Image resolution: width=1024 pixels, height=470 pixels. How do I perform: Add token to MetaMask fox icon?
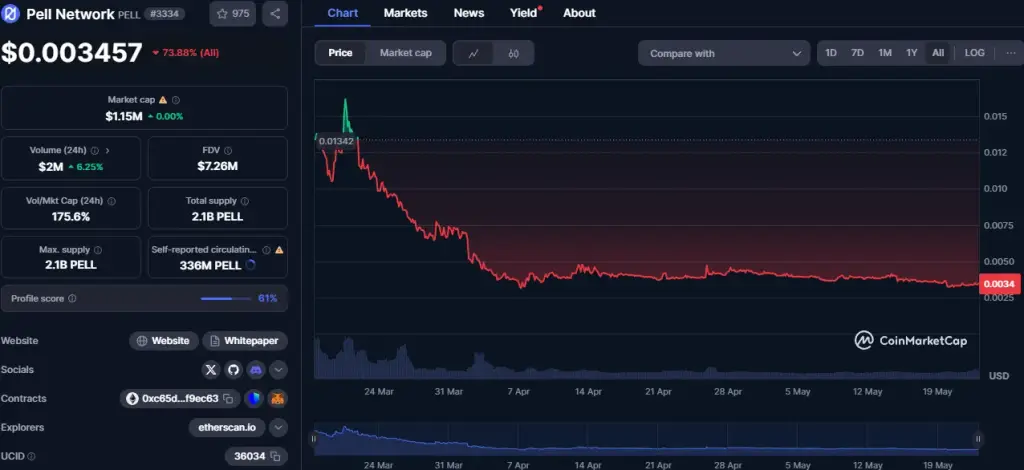tap(278, 398)
